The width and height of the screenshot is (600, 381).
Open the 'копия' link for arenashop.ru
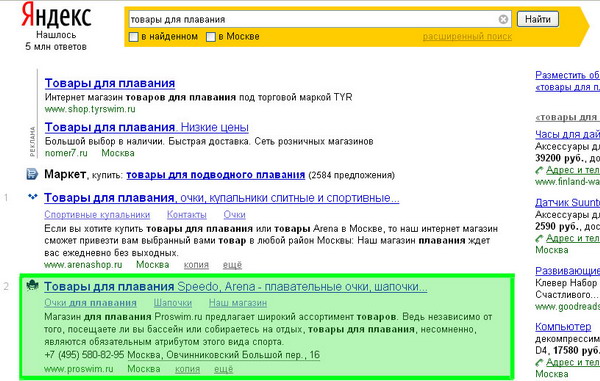click(196, 265)
